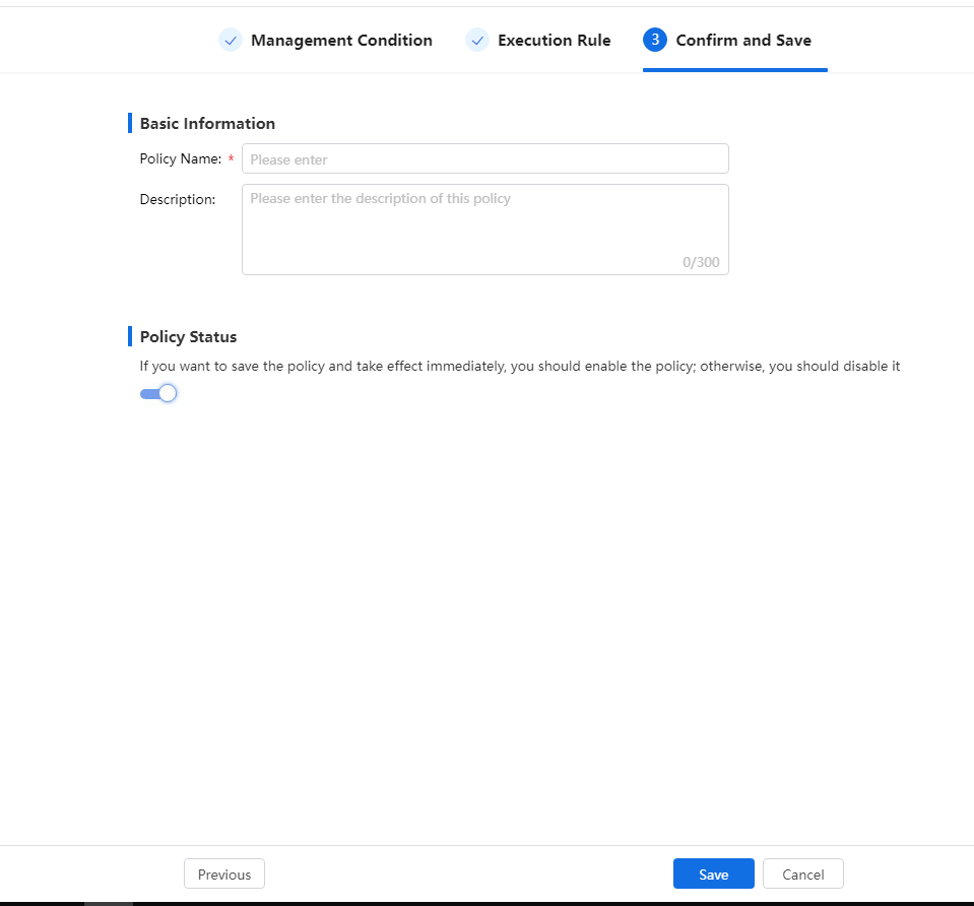
Task: Click the blue active step underline
Action: coord(735,70)
